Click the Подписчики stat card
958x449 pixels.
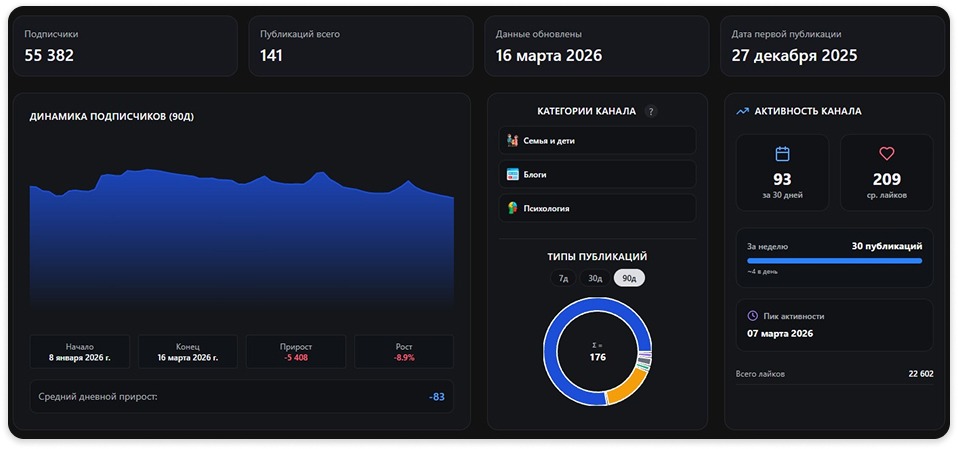click(124, 46)
